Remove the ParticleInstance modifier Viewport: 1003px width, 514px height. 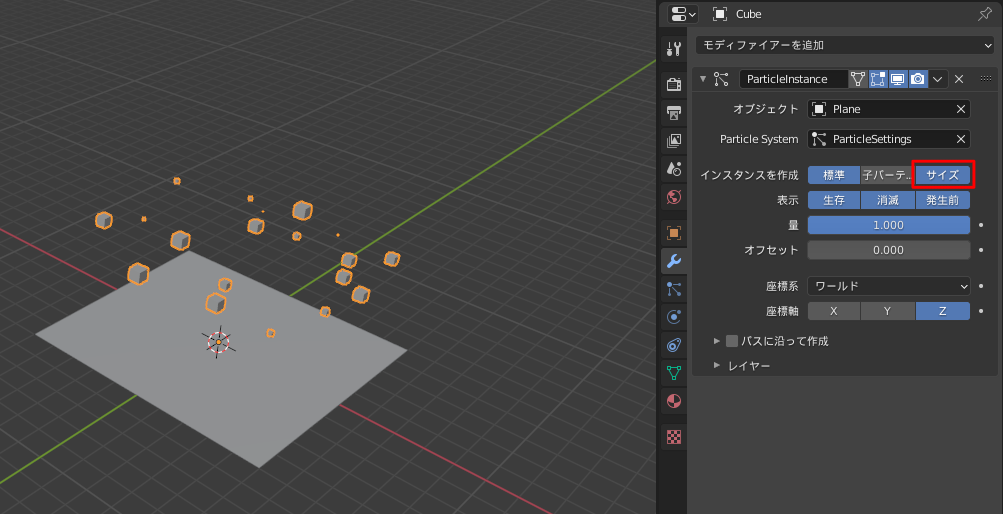pos(959,79)
